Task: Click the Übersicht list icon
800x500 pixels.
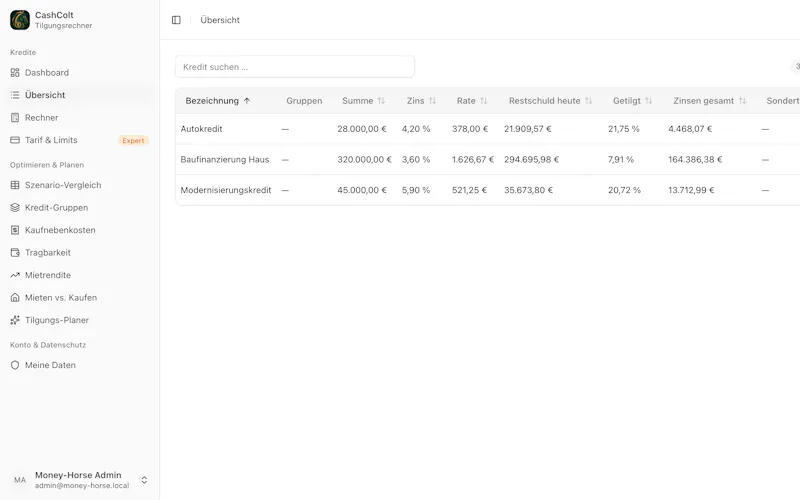Action: point(15,95)
